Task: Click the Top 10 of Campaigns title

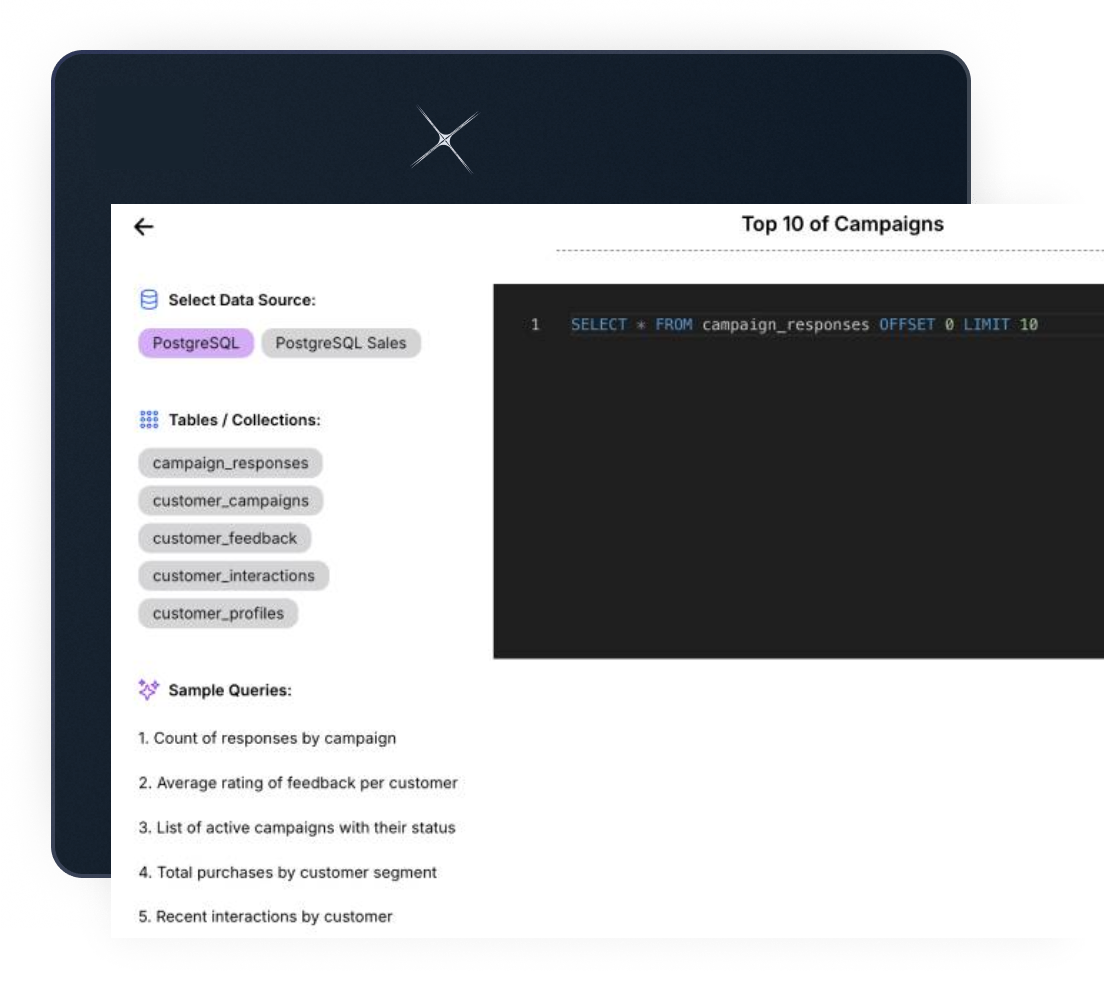Action: tap(842, 224)
